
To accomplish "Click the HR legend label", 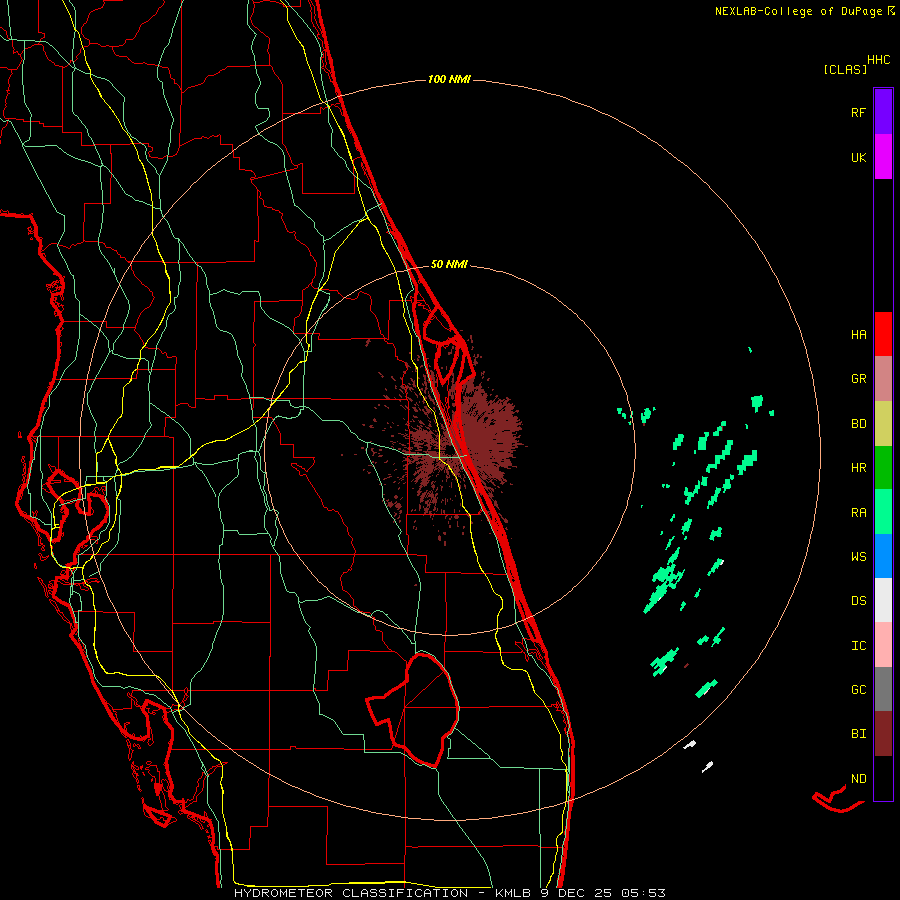I will tap(858, 468).
